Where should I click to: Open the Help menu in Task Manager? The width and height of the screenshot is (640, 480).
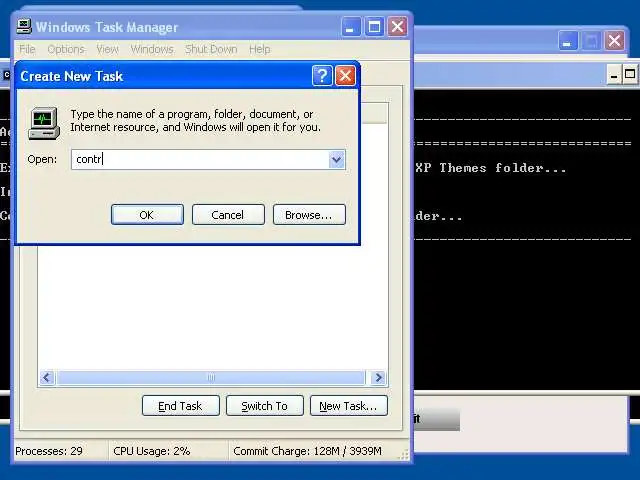(x=260, y=49)
